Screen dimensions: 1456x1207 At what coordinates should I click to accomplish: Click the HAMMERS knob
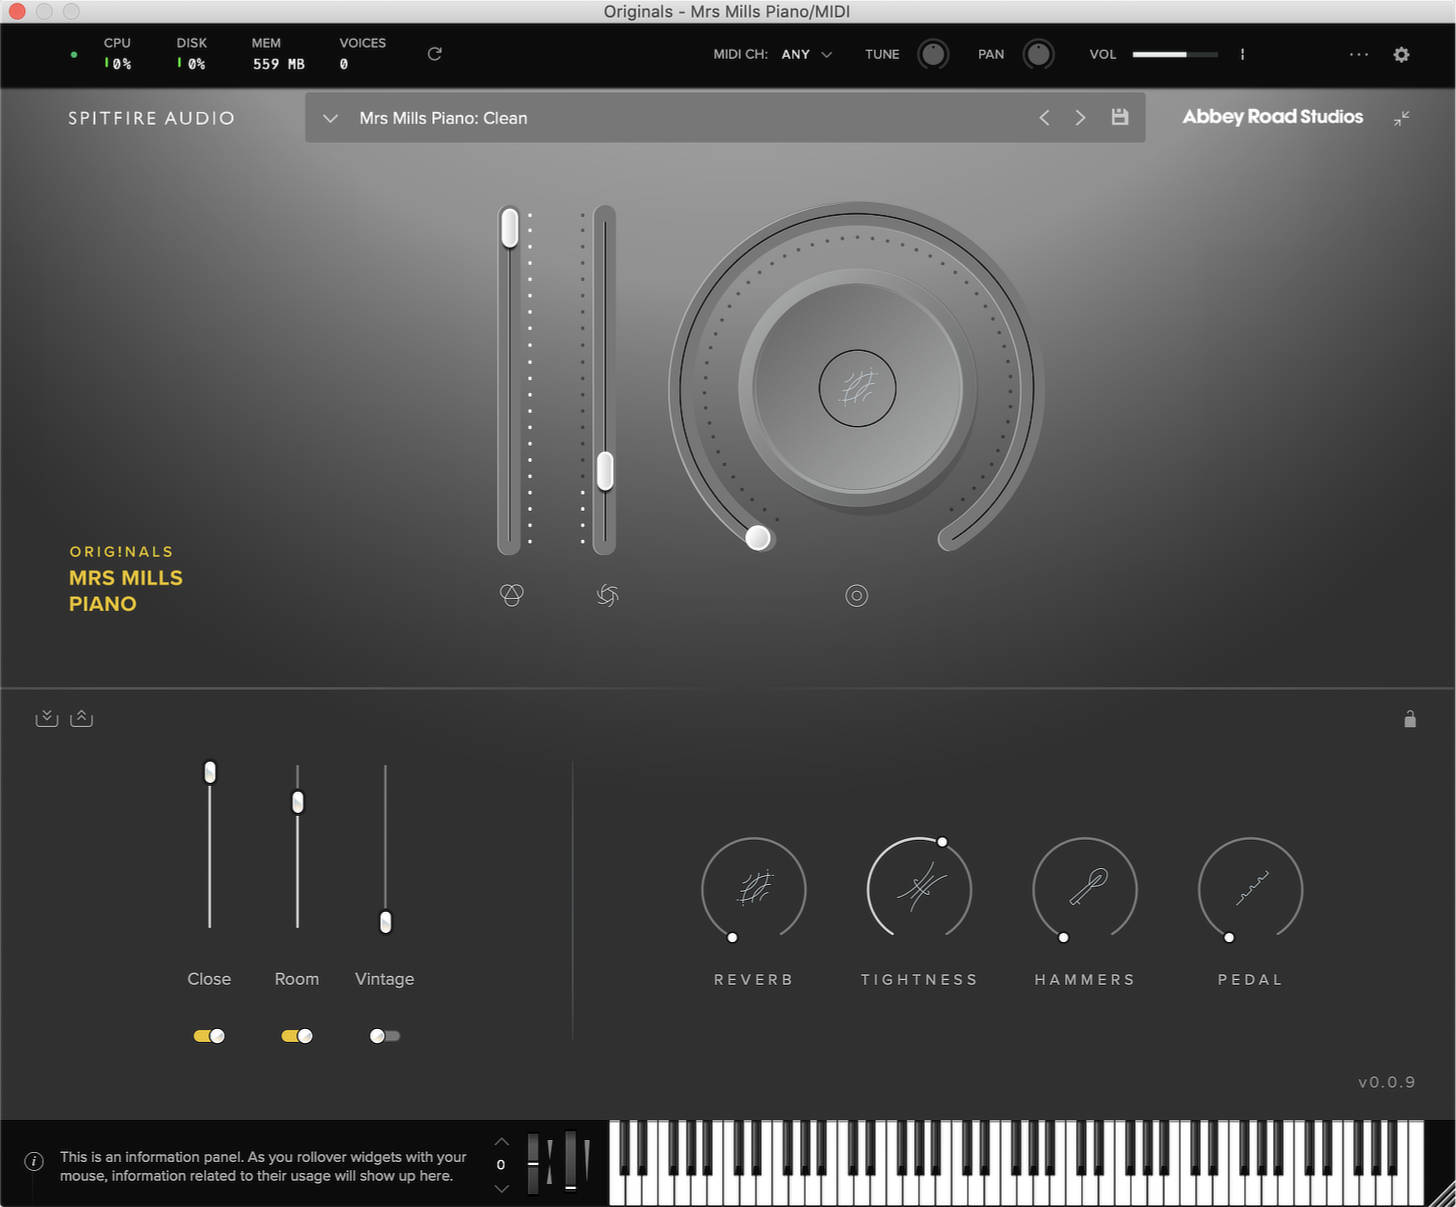coord(1085,889)
